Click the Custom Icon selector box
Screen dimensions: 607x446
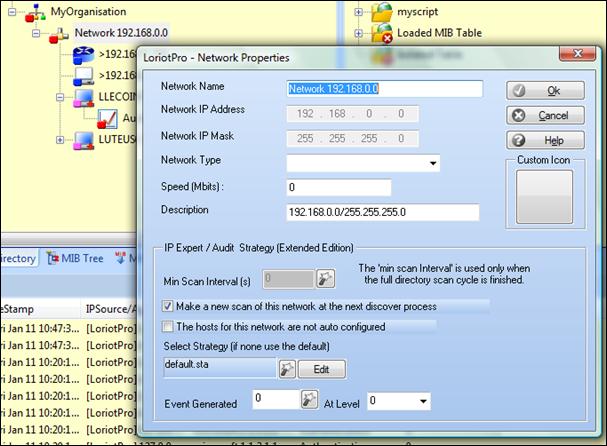click(544, 197)
